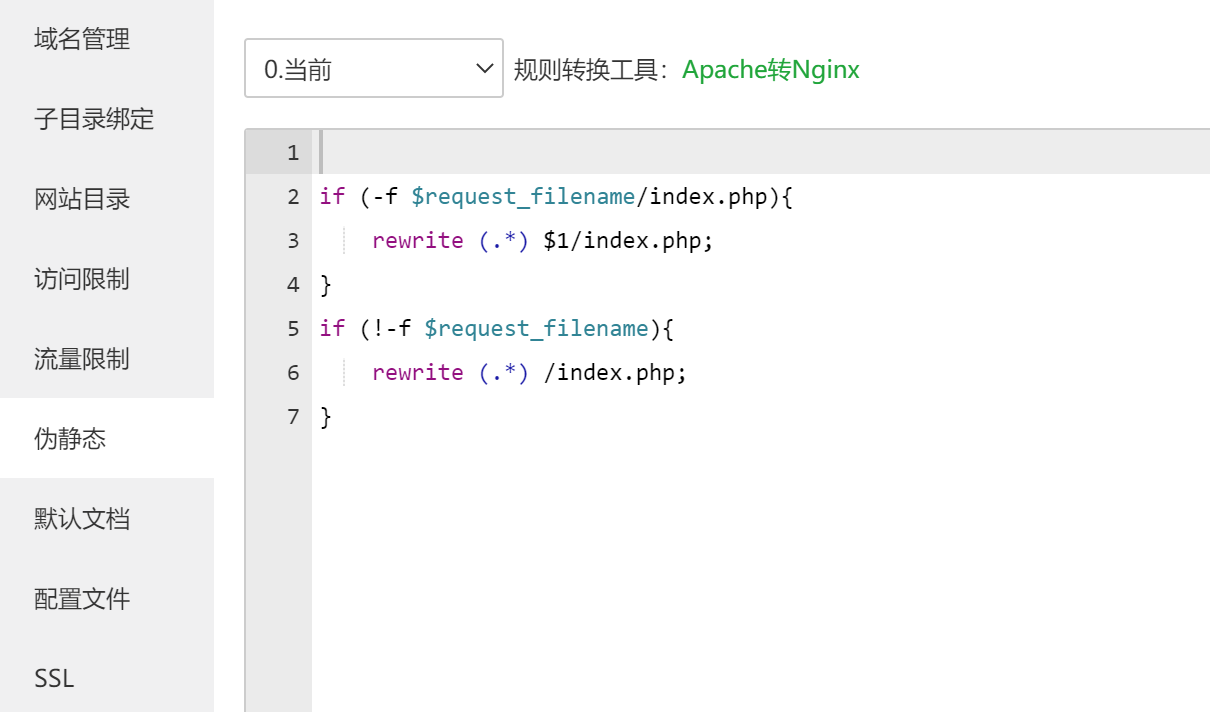Open the Apache转Nginx conversion tool
The height and width of the screenshot is (712, 1210).
click(x=770, y=70)
